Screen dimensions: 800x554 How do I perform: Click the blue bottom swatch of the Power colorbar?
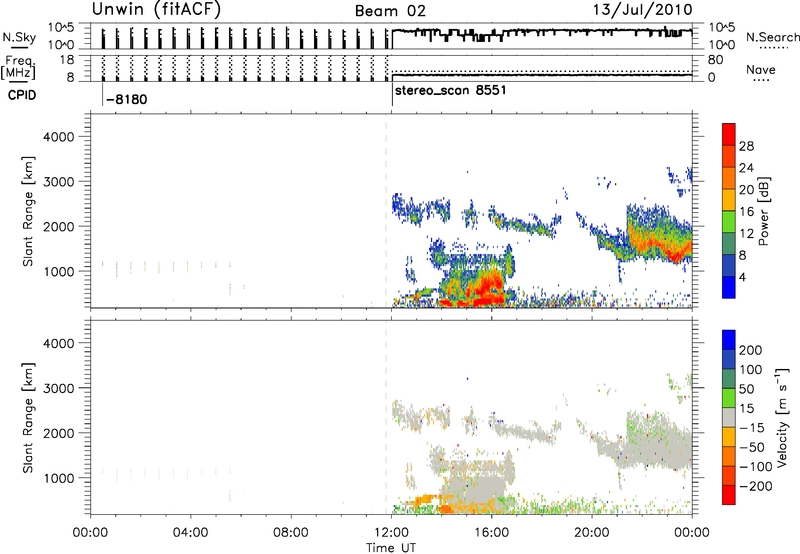click(x=729, y=287)
